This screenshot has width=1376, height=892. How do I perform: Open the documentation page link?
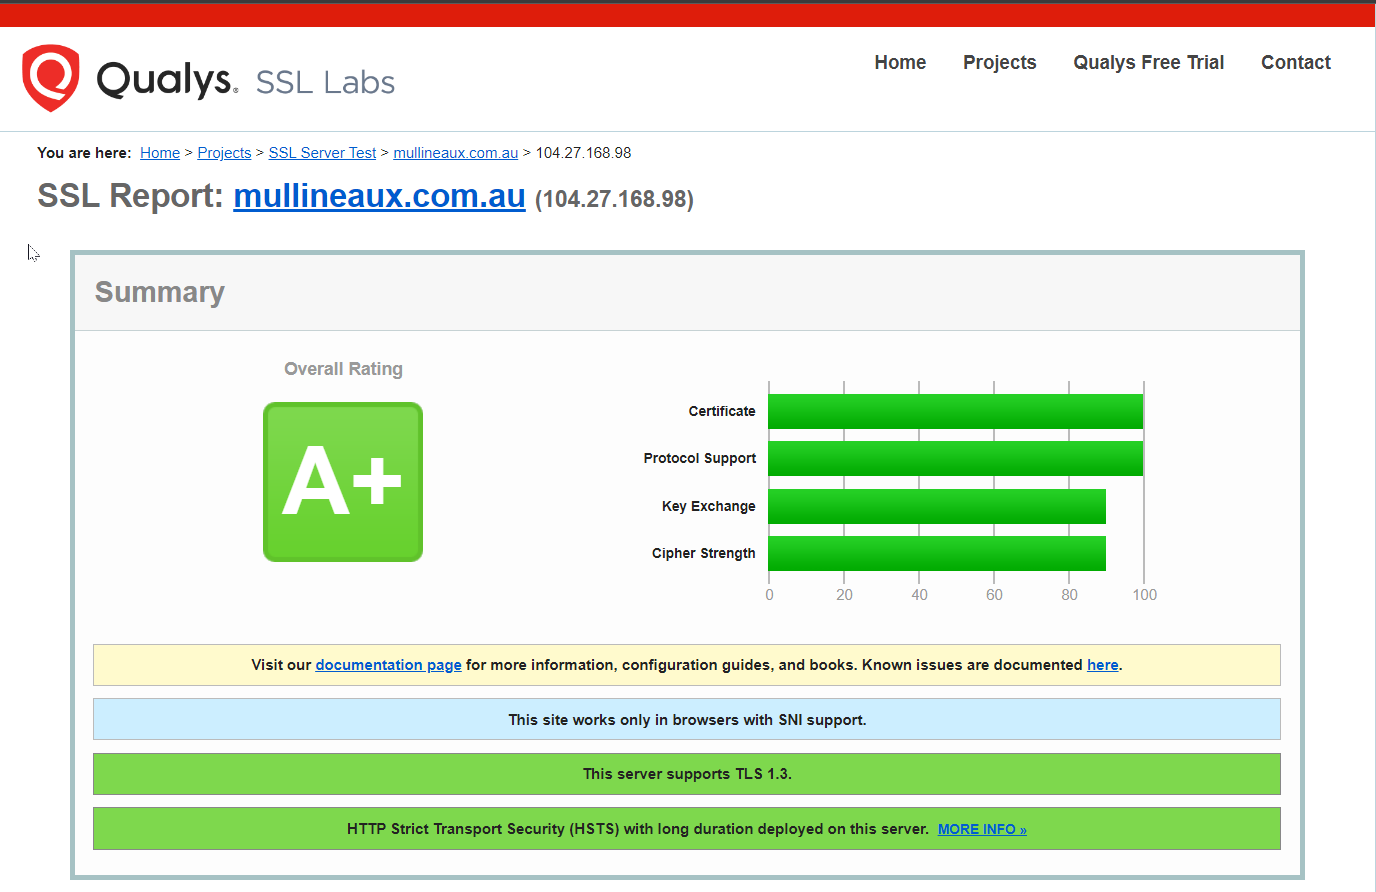pos(388,665)
